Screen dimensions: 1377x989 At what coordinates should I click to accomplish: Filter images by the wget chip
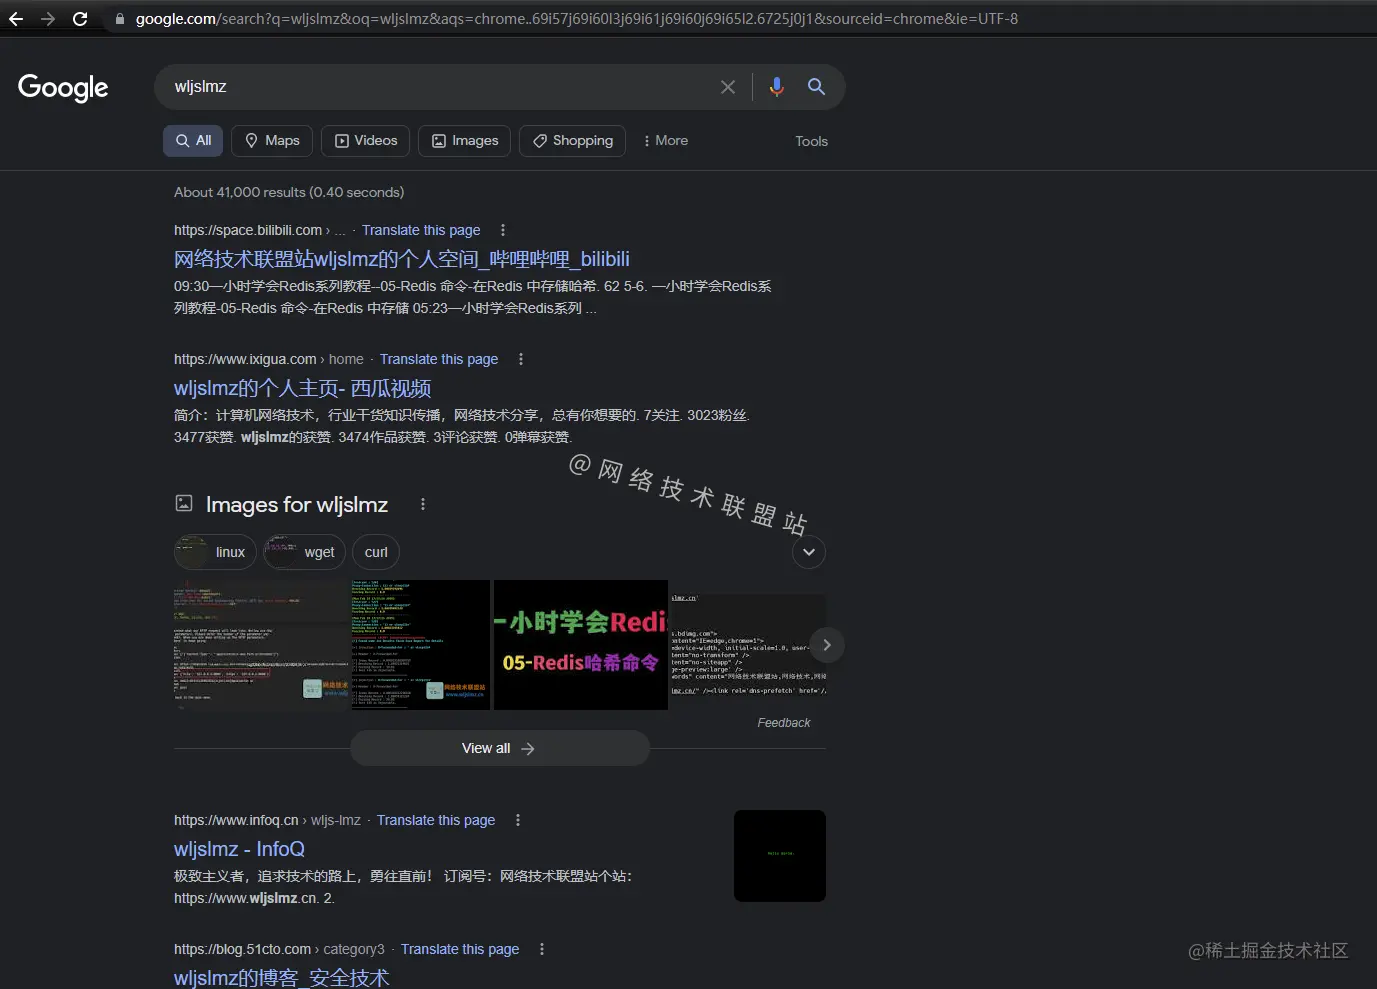(304, 552)
